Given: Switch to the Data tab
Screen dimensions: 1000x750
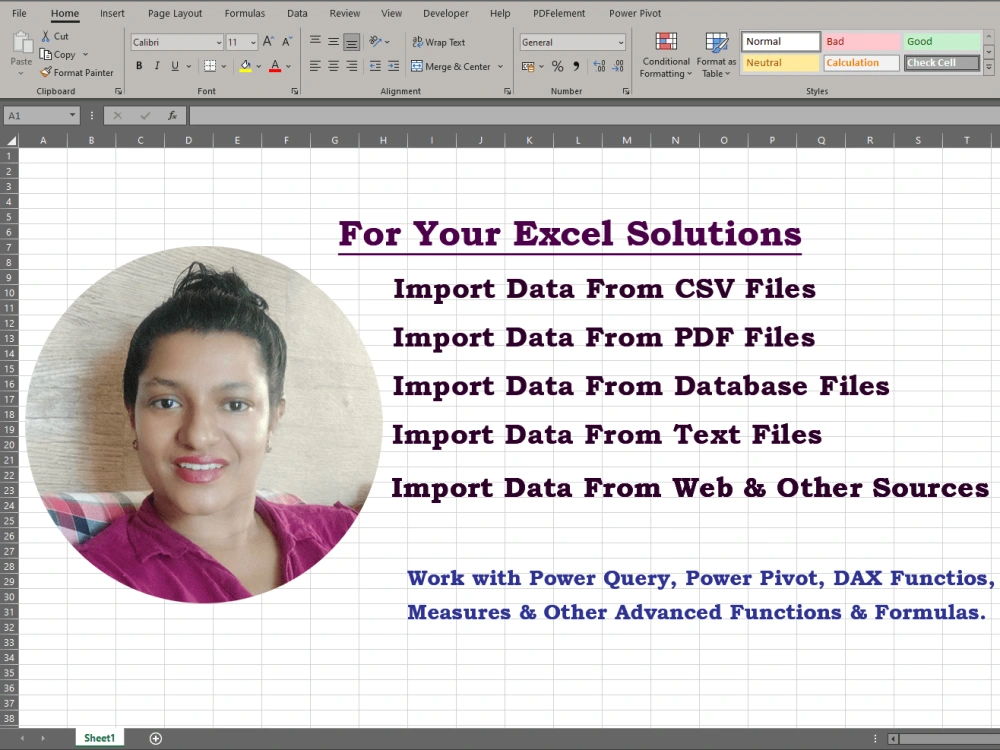Looking at the screenshot, I should point(297,13).
